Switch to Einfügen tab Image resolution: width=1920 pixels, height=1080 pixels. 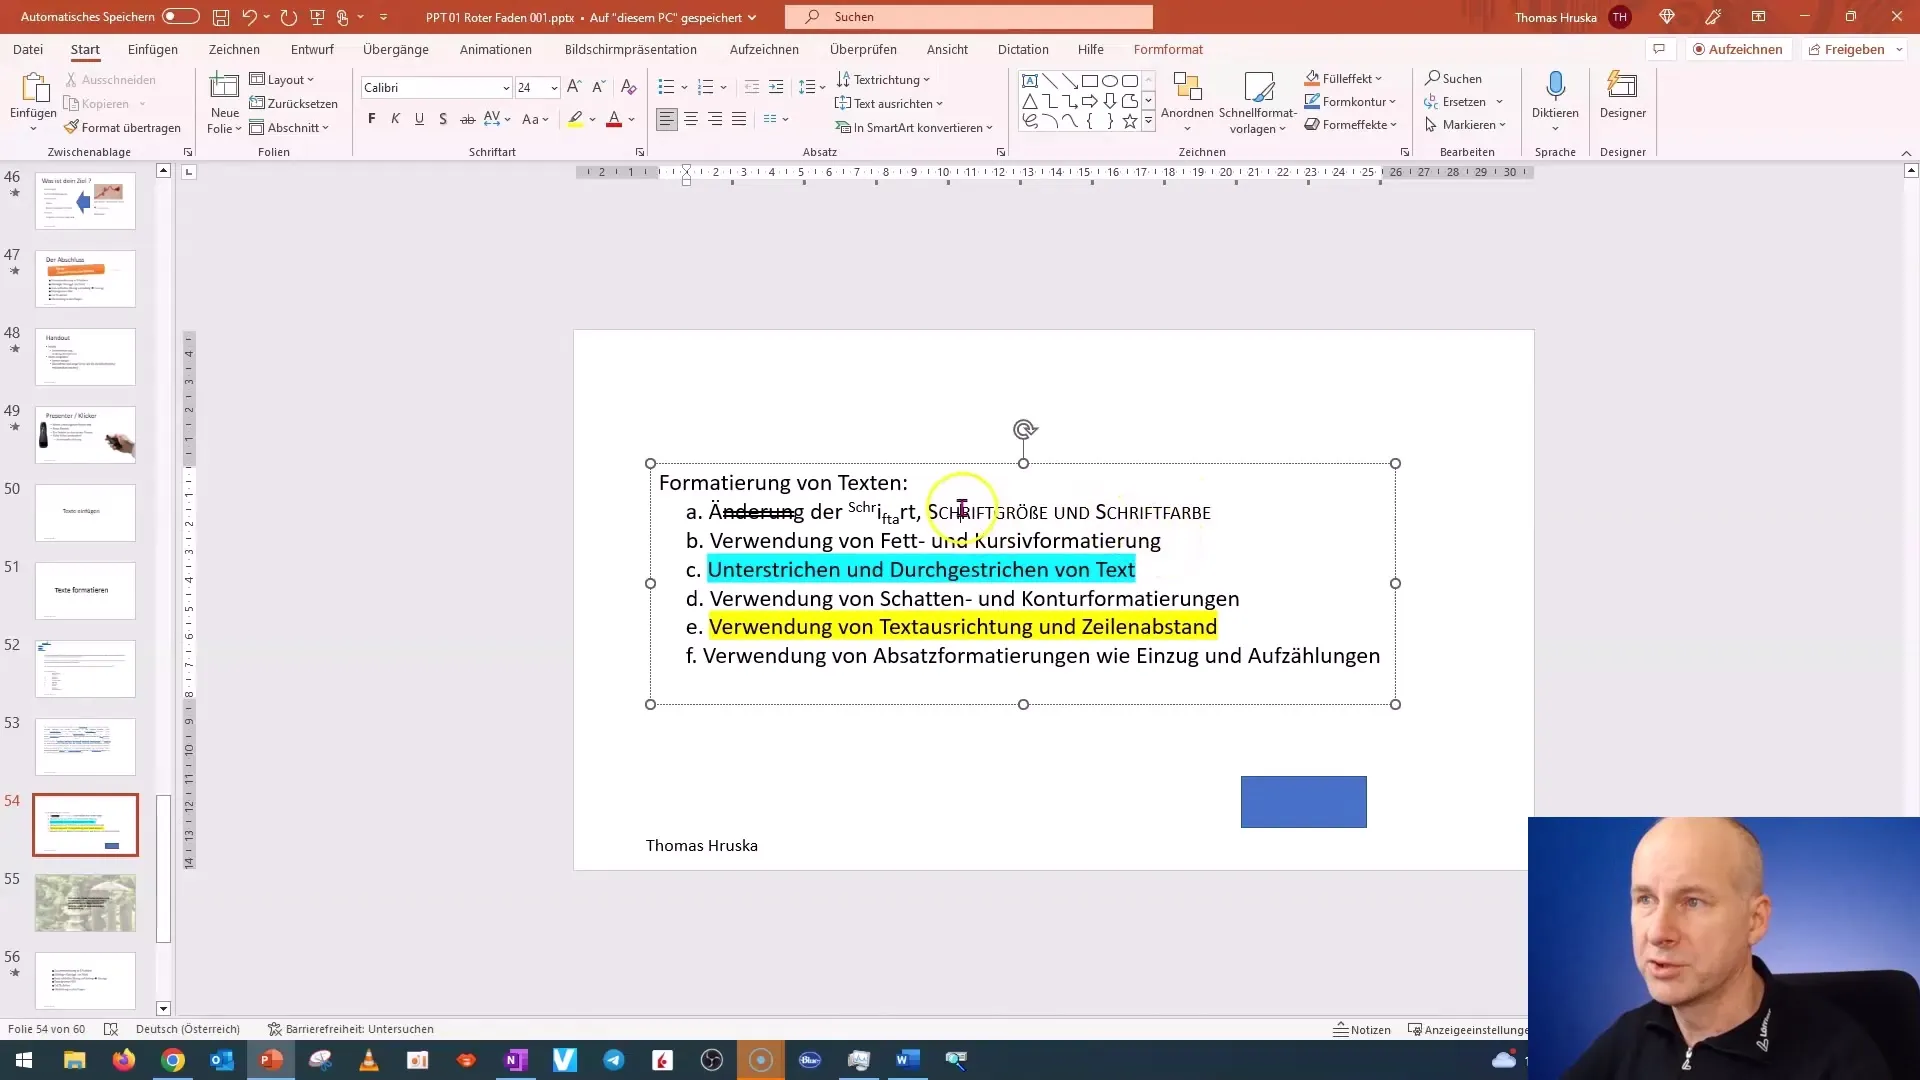pos(153,49)
